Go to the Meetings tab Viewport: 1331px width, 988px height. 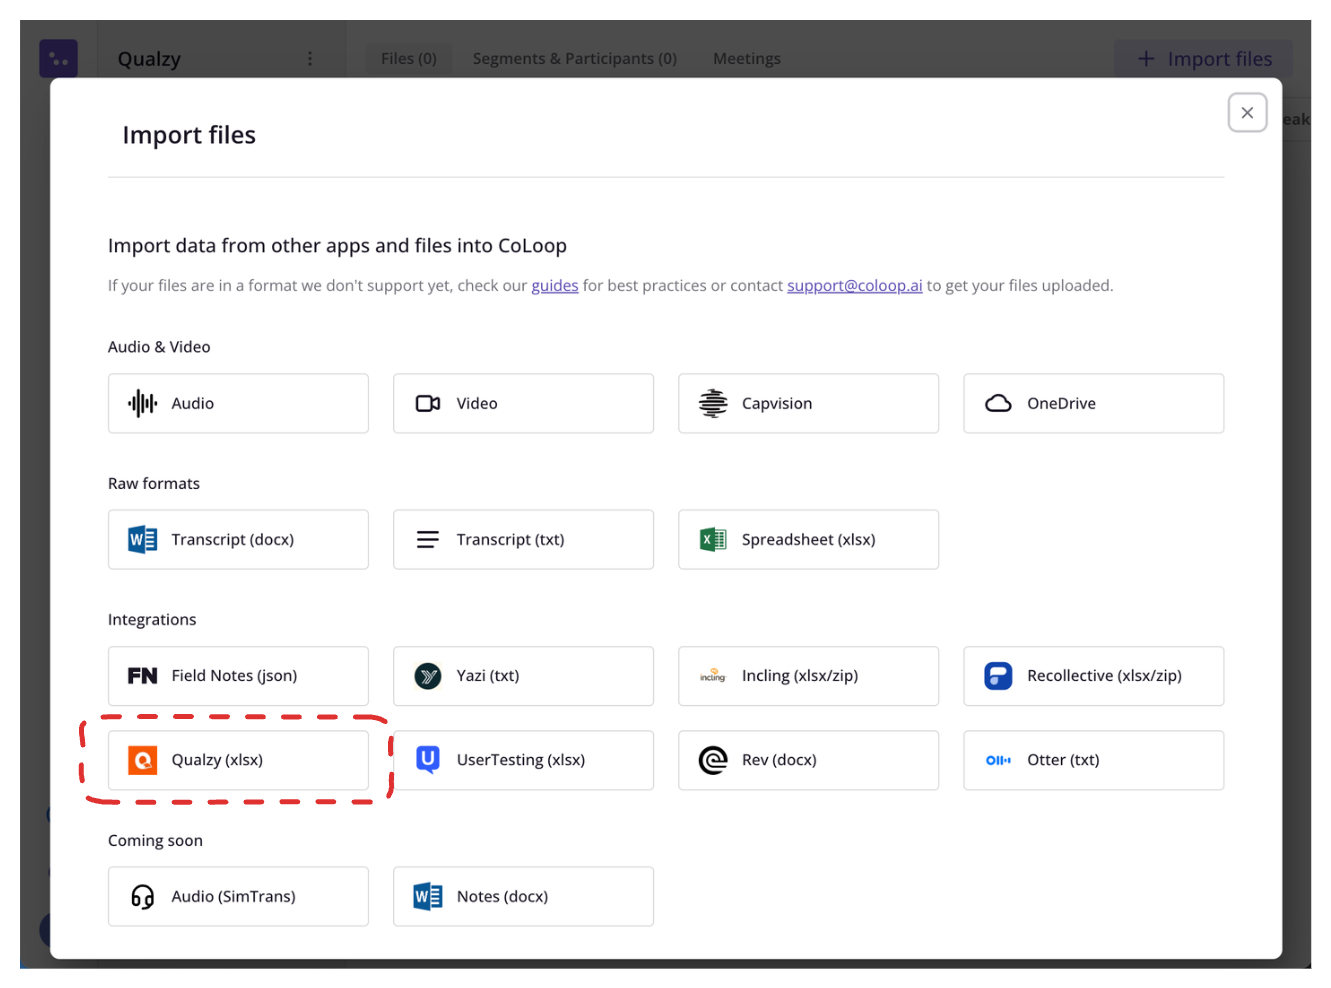tap(747, 59)
